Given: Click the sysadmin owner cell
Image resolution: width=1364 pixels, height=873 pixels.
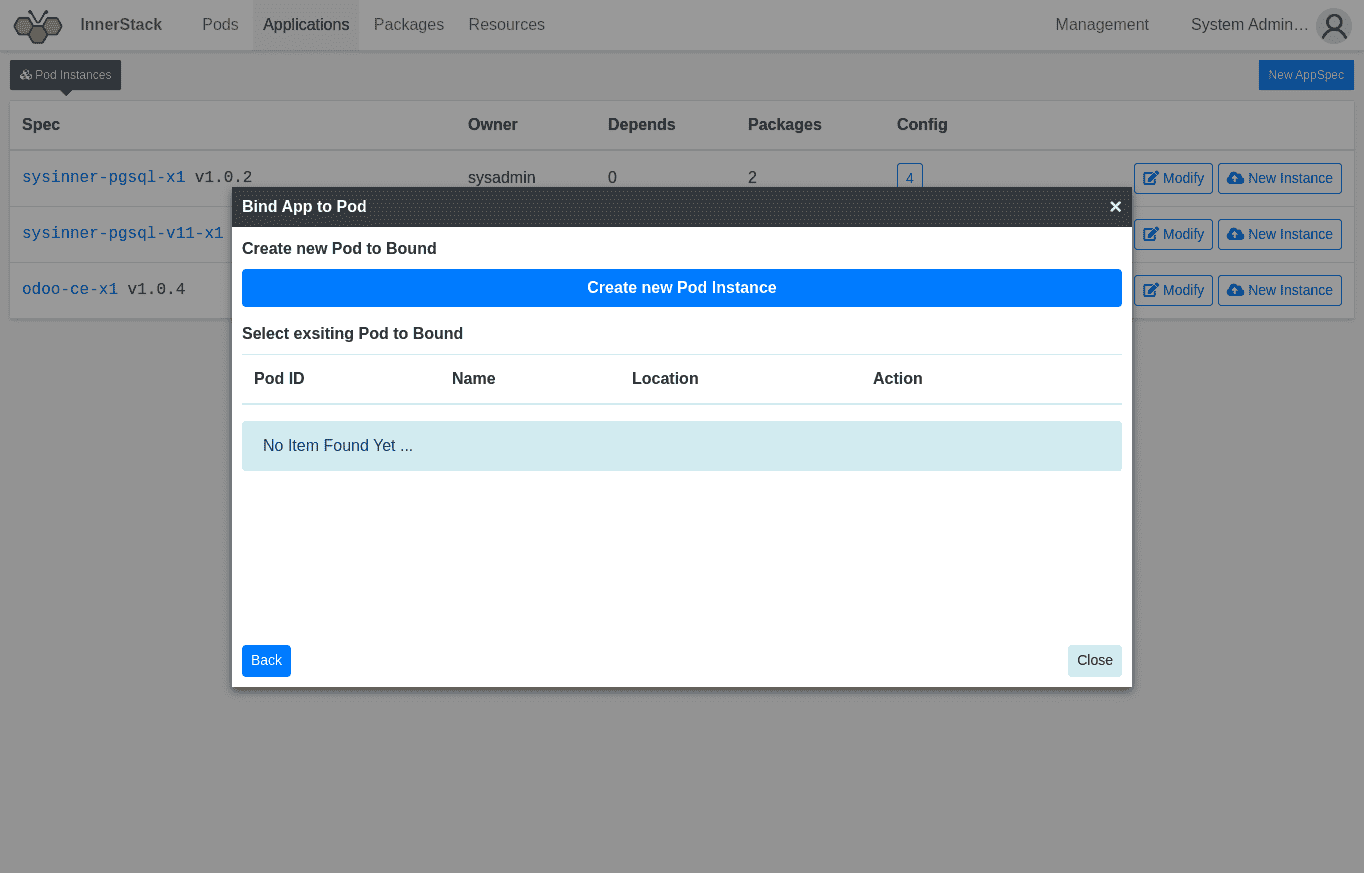Looking at the screenshot, I should 502,178.
